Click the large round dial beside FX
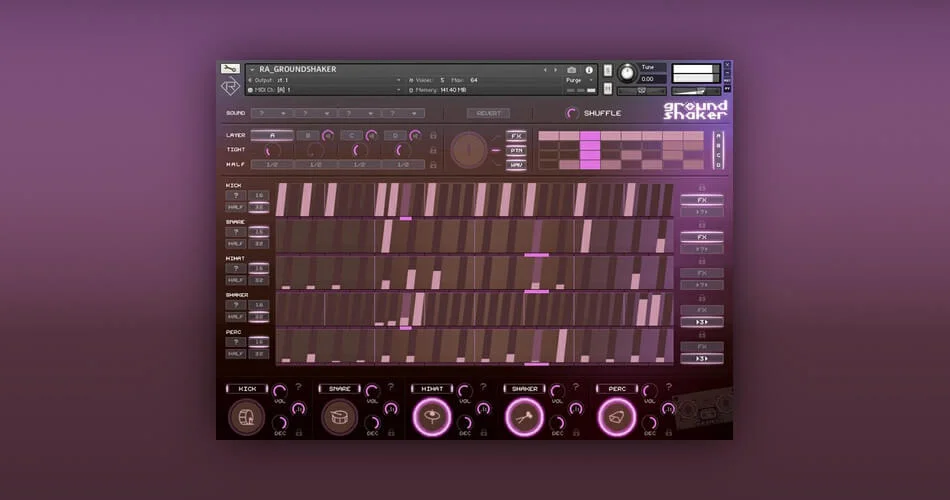 [468, 150]
